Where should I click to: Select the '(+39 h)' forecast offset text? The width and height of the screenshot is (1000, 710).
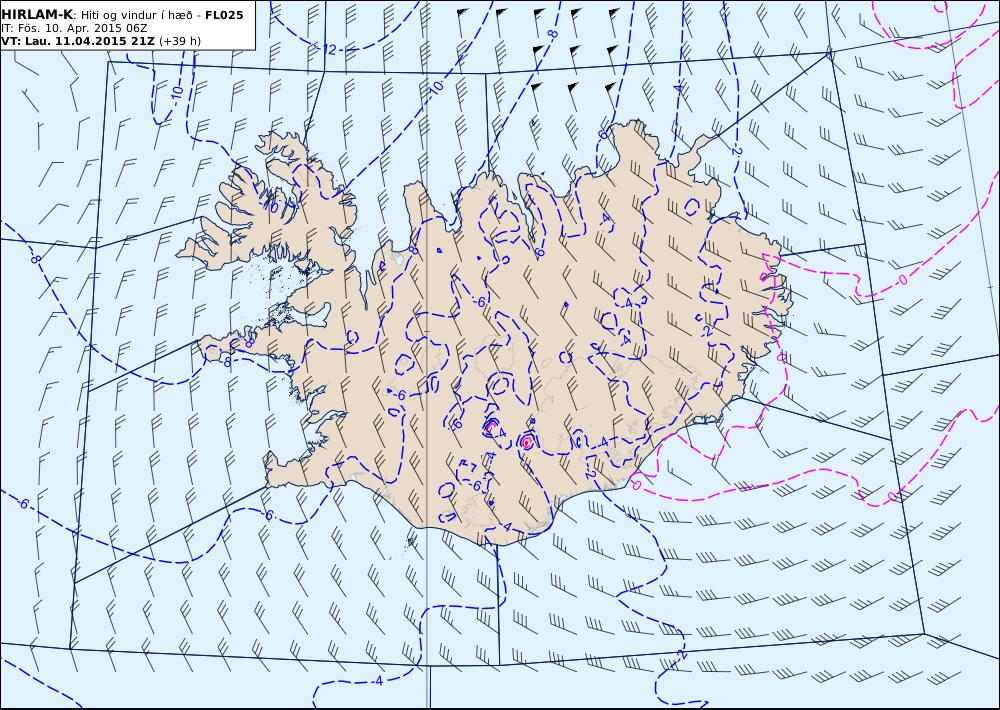click(180, 41)
